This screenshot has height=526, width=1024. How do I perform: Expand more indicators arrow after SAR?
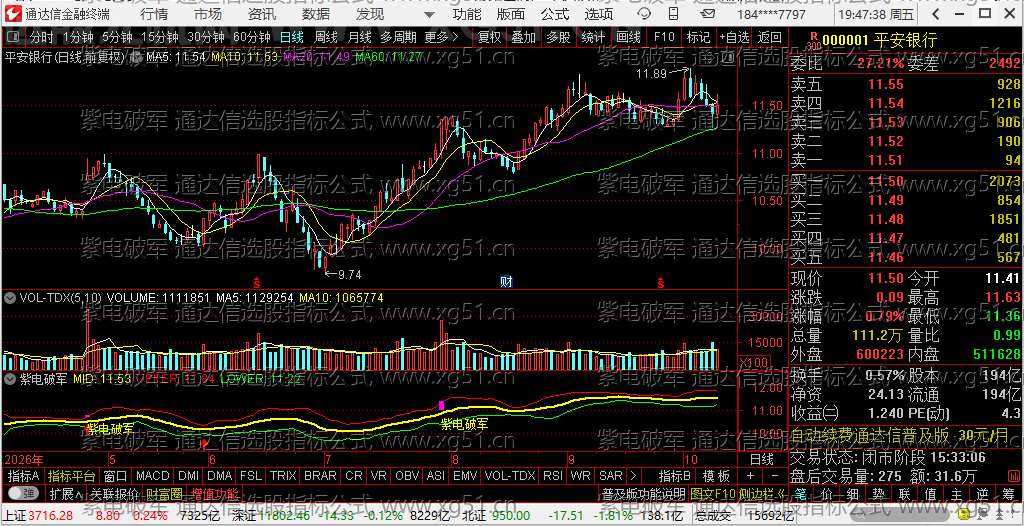(632, 475)
